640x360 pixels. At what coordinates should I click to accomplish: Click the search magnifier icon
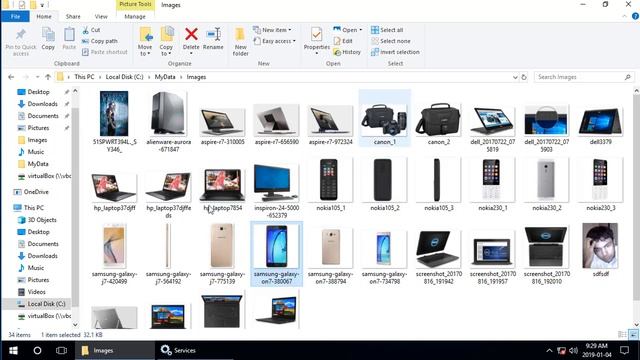coord(628,77)
